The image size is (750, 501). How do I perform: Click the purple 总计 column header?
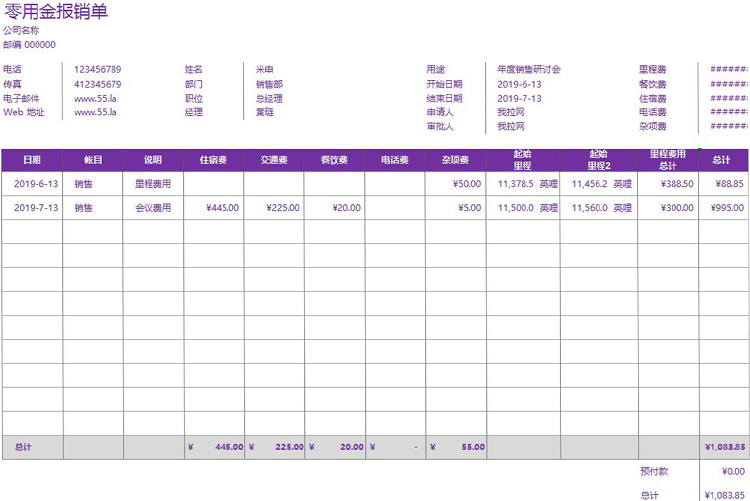point(721,160)
